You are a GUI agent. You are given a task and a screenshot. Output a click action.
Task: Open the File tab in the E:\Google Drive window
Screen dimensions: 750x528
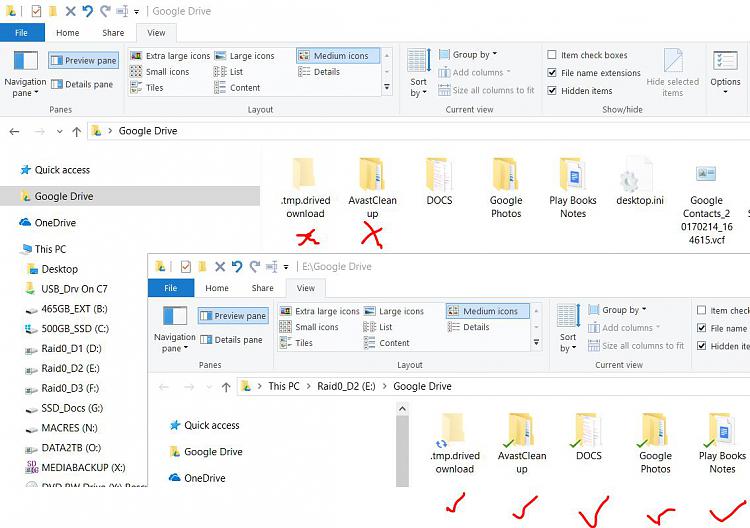171,288
